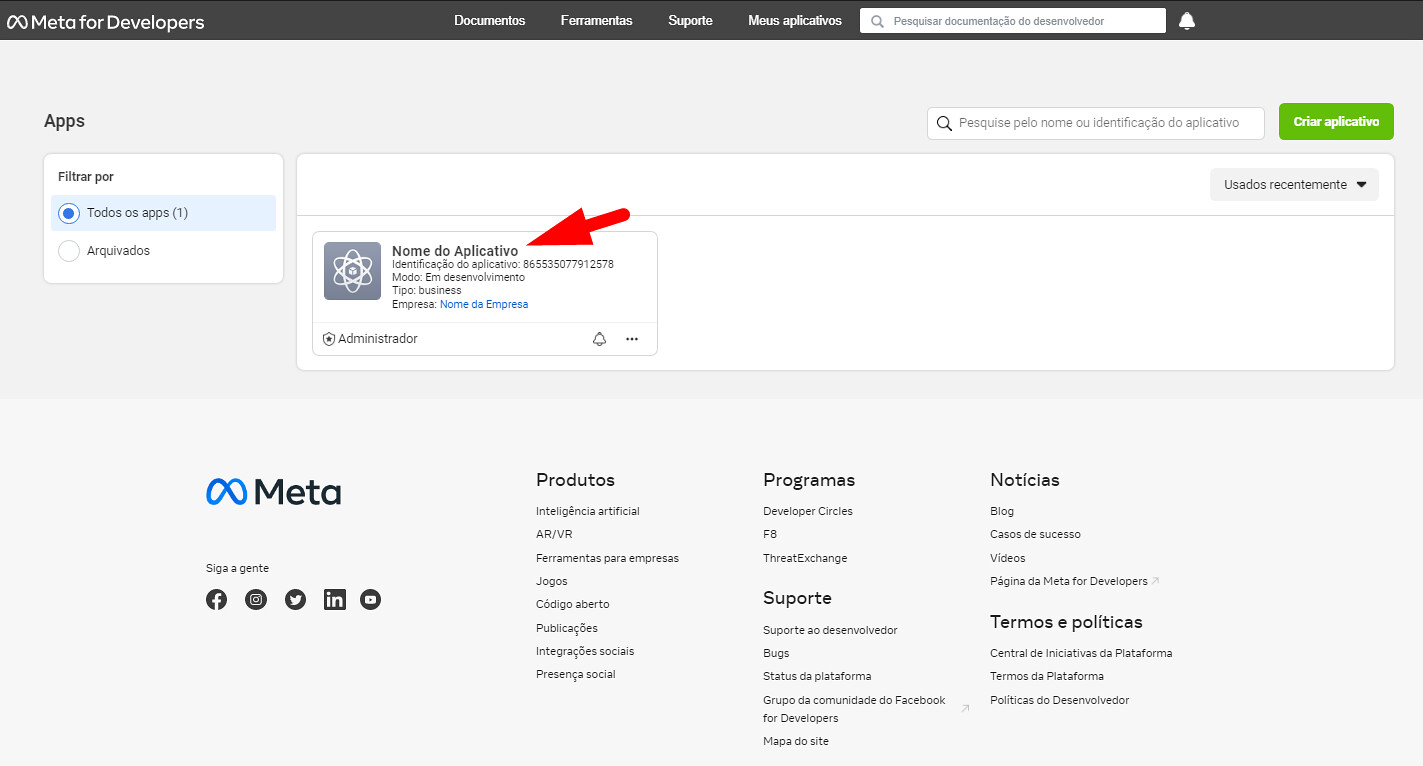This screenshot has width=1423, height=766.
Task: Click the app card's notification bell icon
Action: (599, 339)
